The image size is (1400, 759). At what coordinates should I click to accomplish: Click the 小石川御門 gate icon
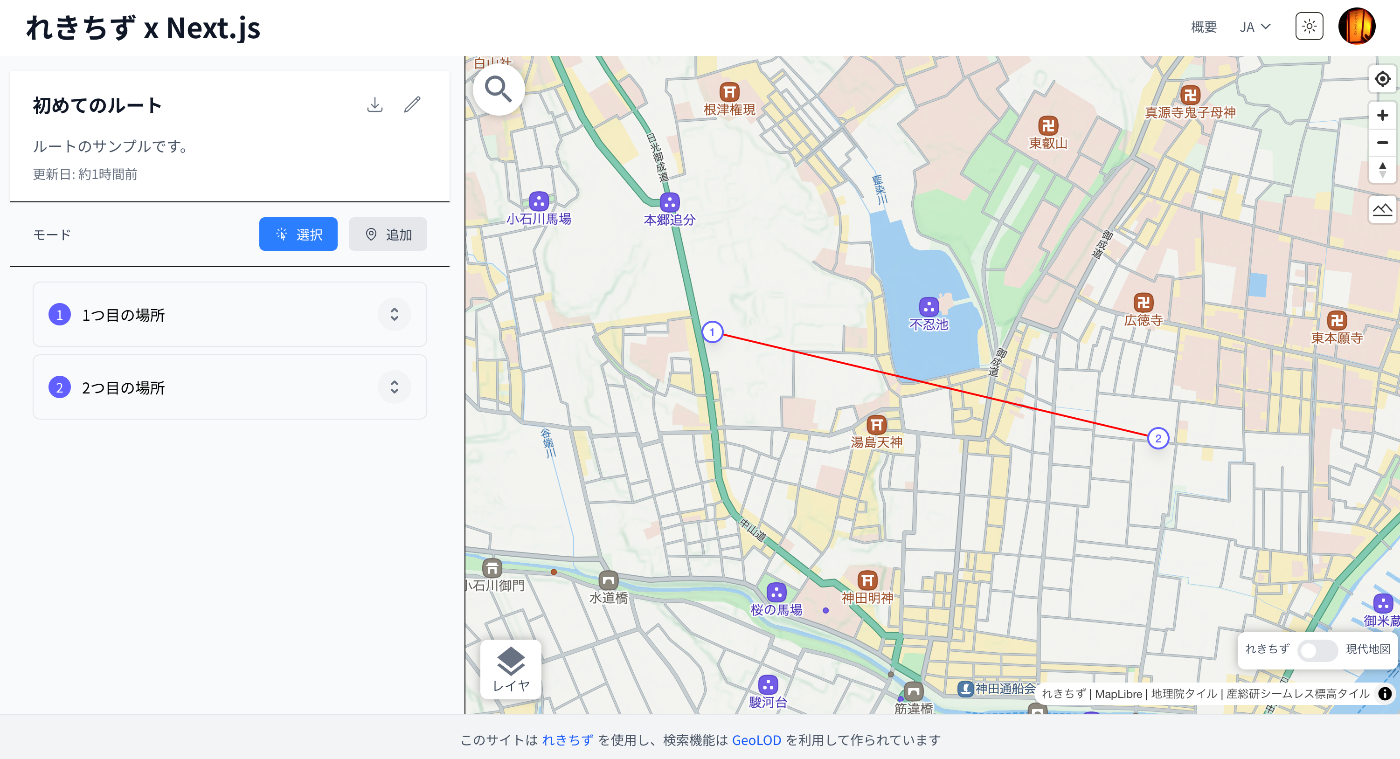pyautogui.click(x=492, y=568)
